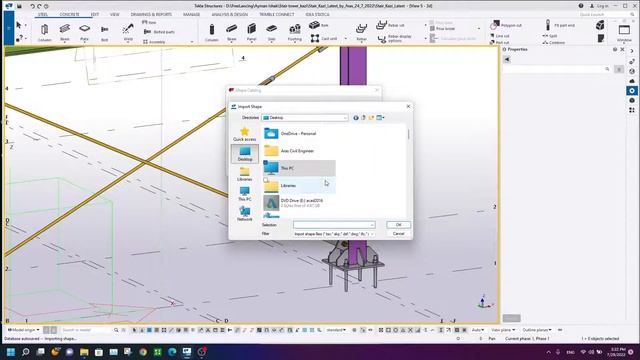Select the Footing tool
This screenshot has height=360, width=640.
point(295,32)
